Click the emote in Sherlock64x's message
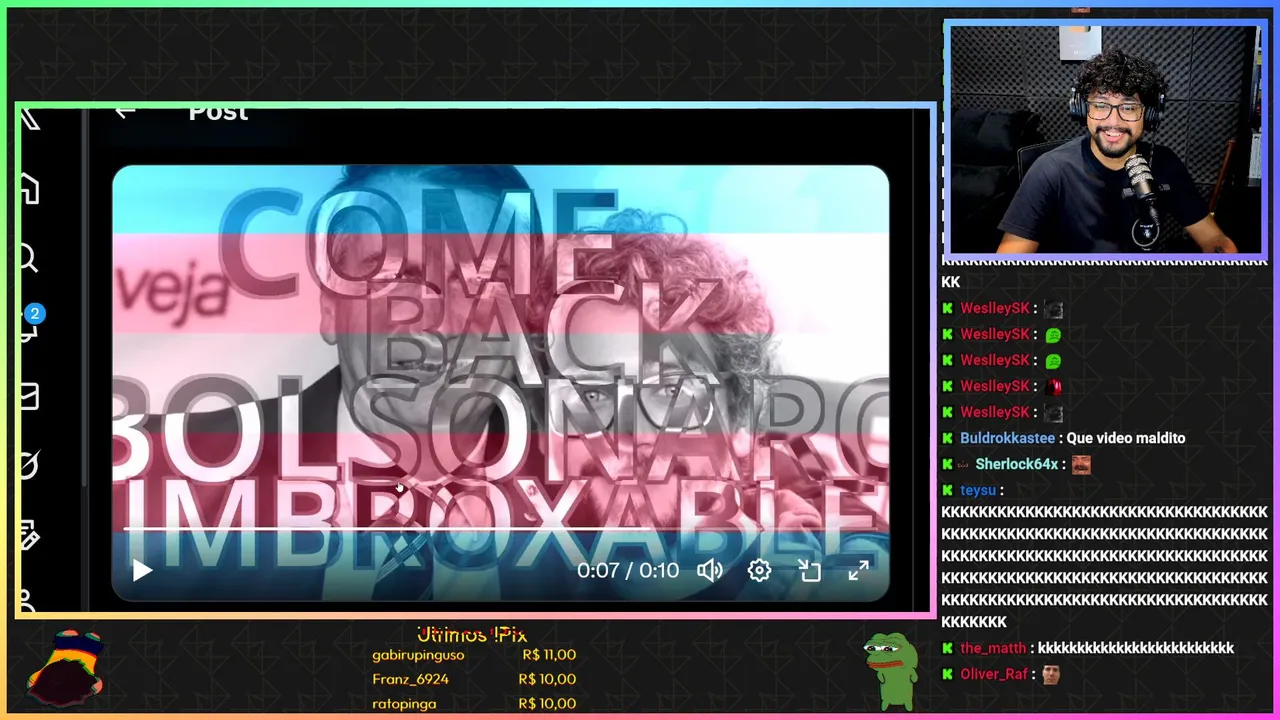This screenshot has height=720, width=1280. (x=1080, y=464)
